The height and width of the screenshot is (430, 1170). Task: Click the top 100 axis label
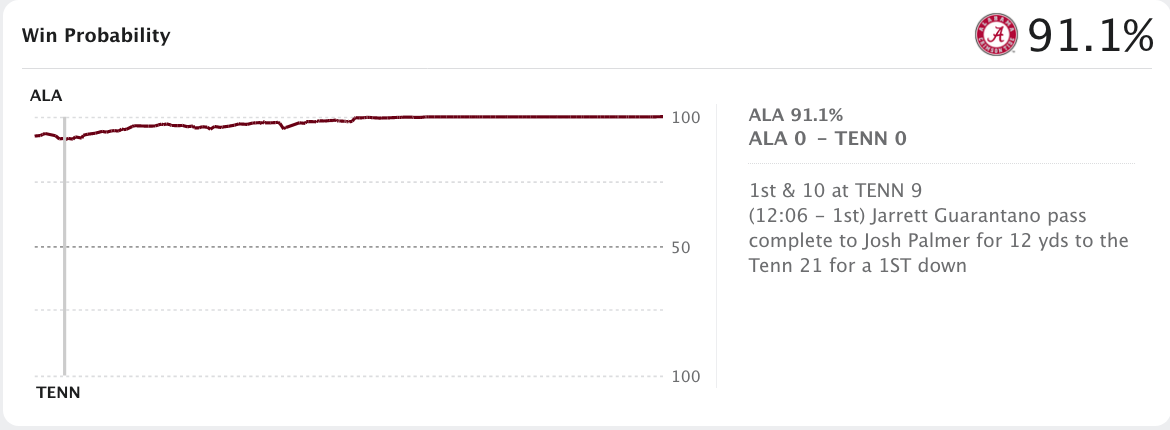click(x=686, y=118)
